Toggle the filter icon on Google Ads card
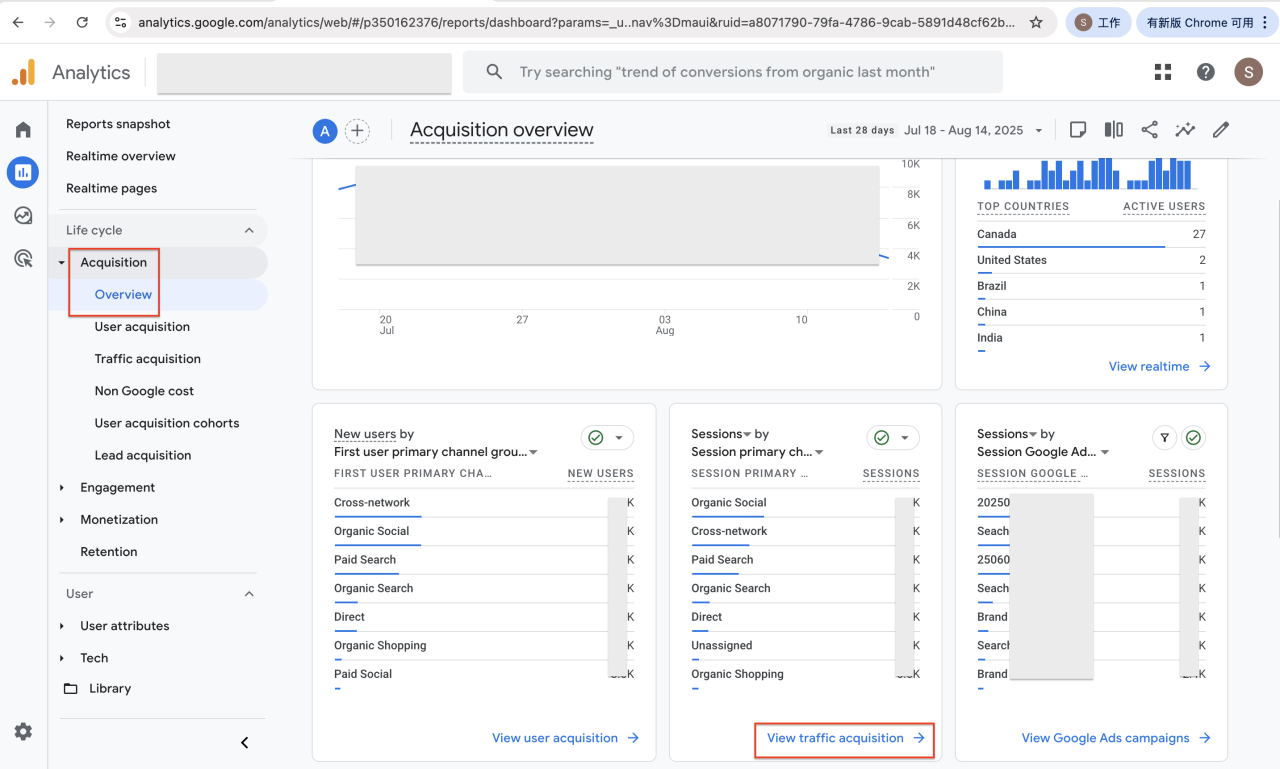The height and width of the screenshot is (769, 1280). point(1164,438)
